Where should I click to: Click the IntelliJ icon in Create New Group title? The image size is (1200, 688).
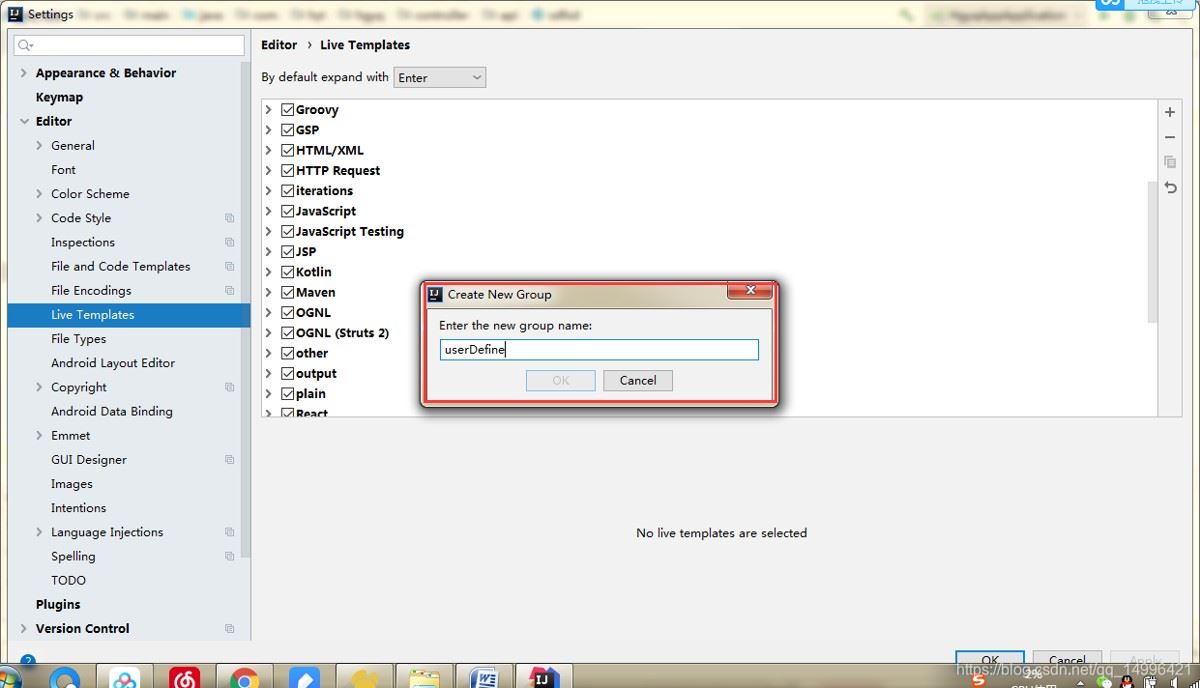point(435,294)
